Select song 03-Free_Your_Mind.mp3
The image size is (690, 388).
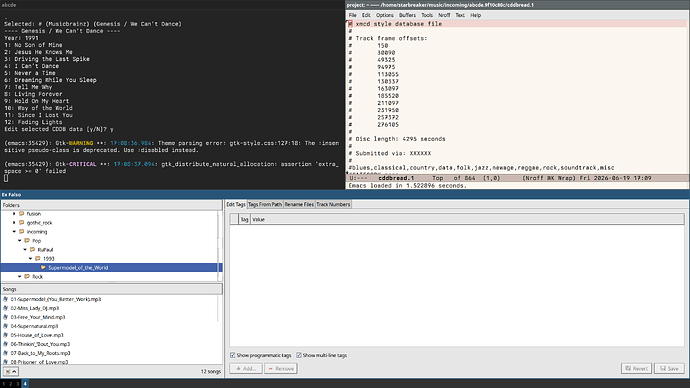point(38,317)
